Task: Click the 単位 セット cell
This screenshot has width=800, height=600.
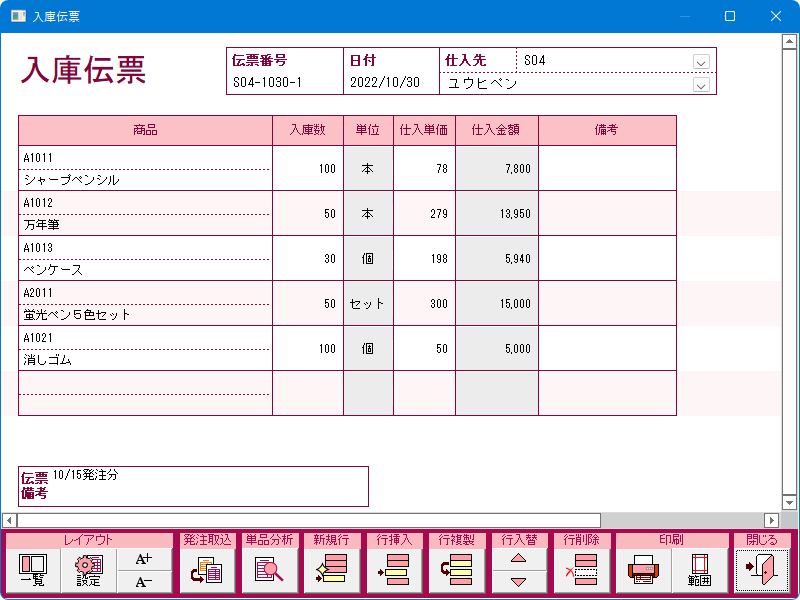Action: (368, 303)
